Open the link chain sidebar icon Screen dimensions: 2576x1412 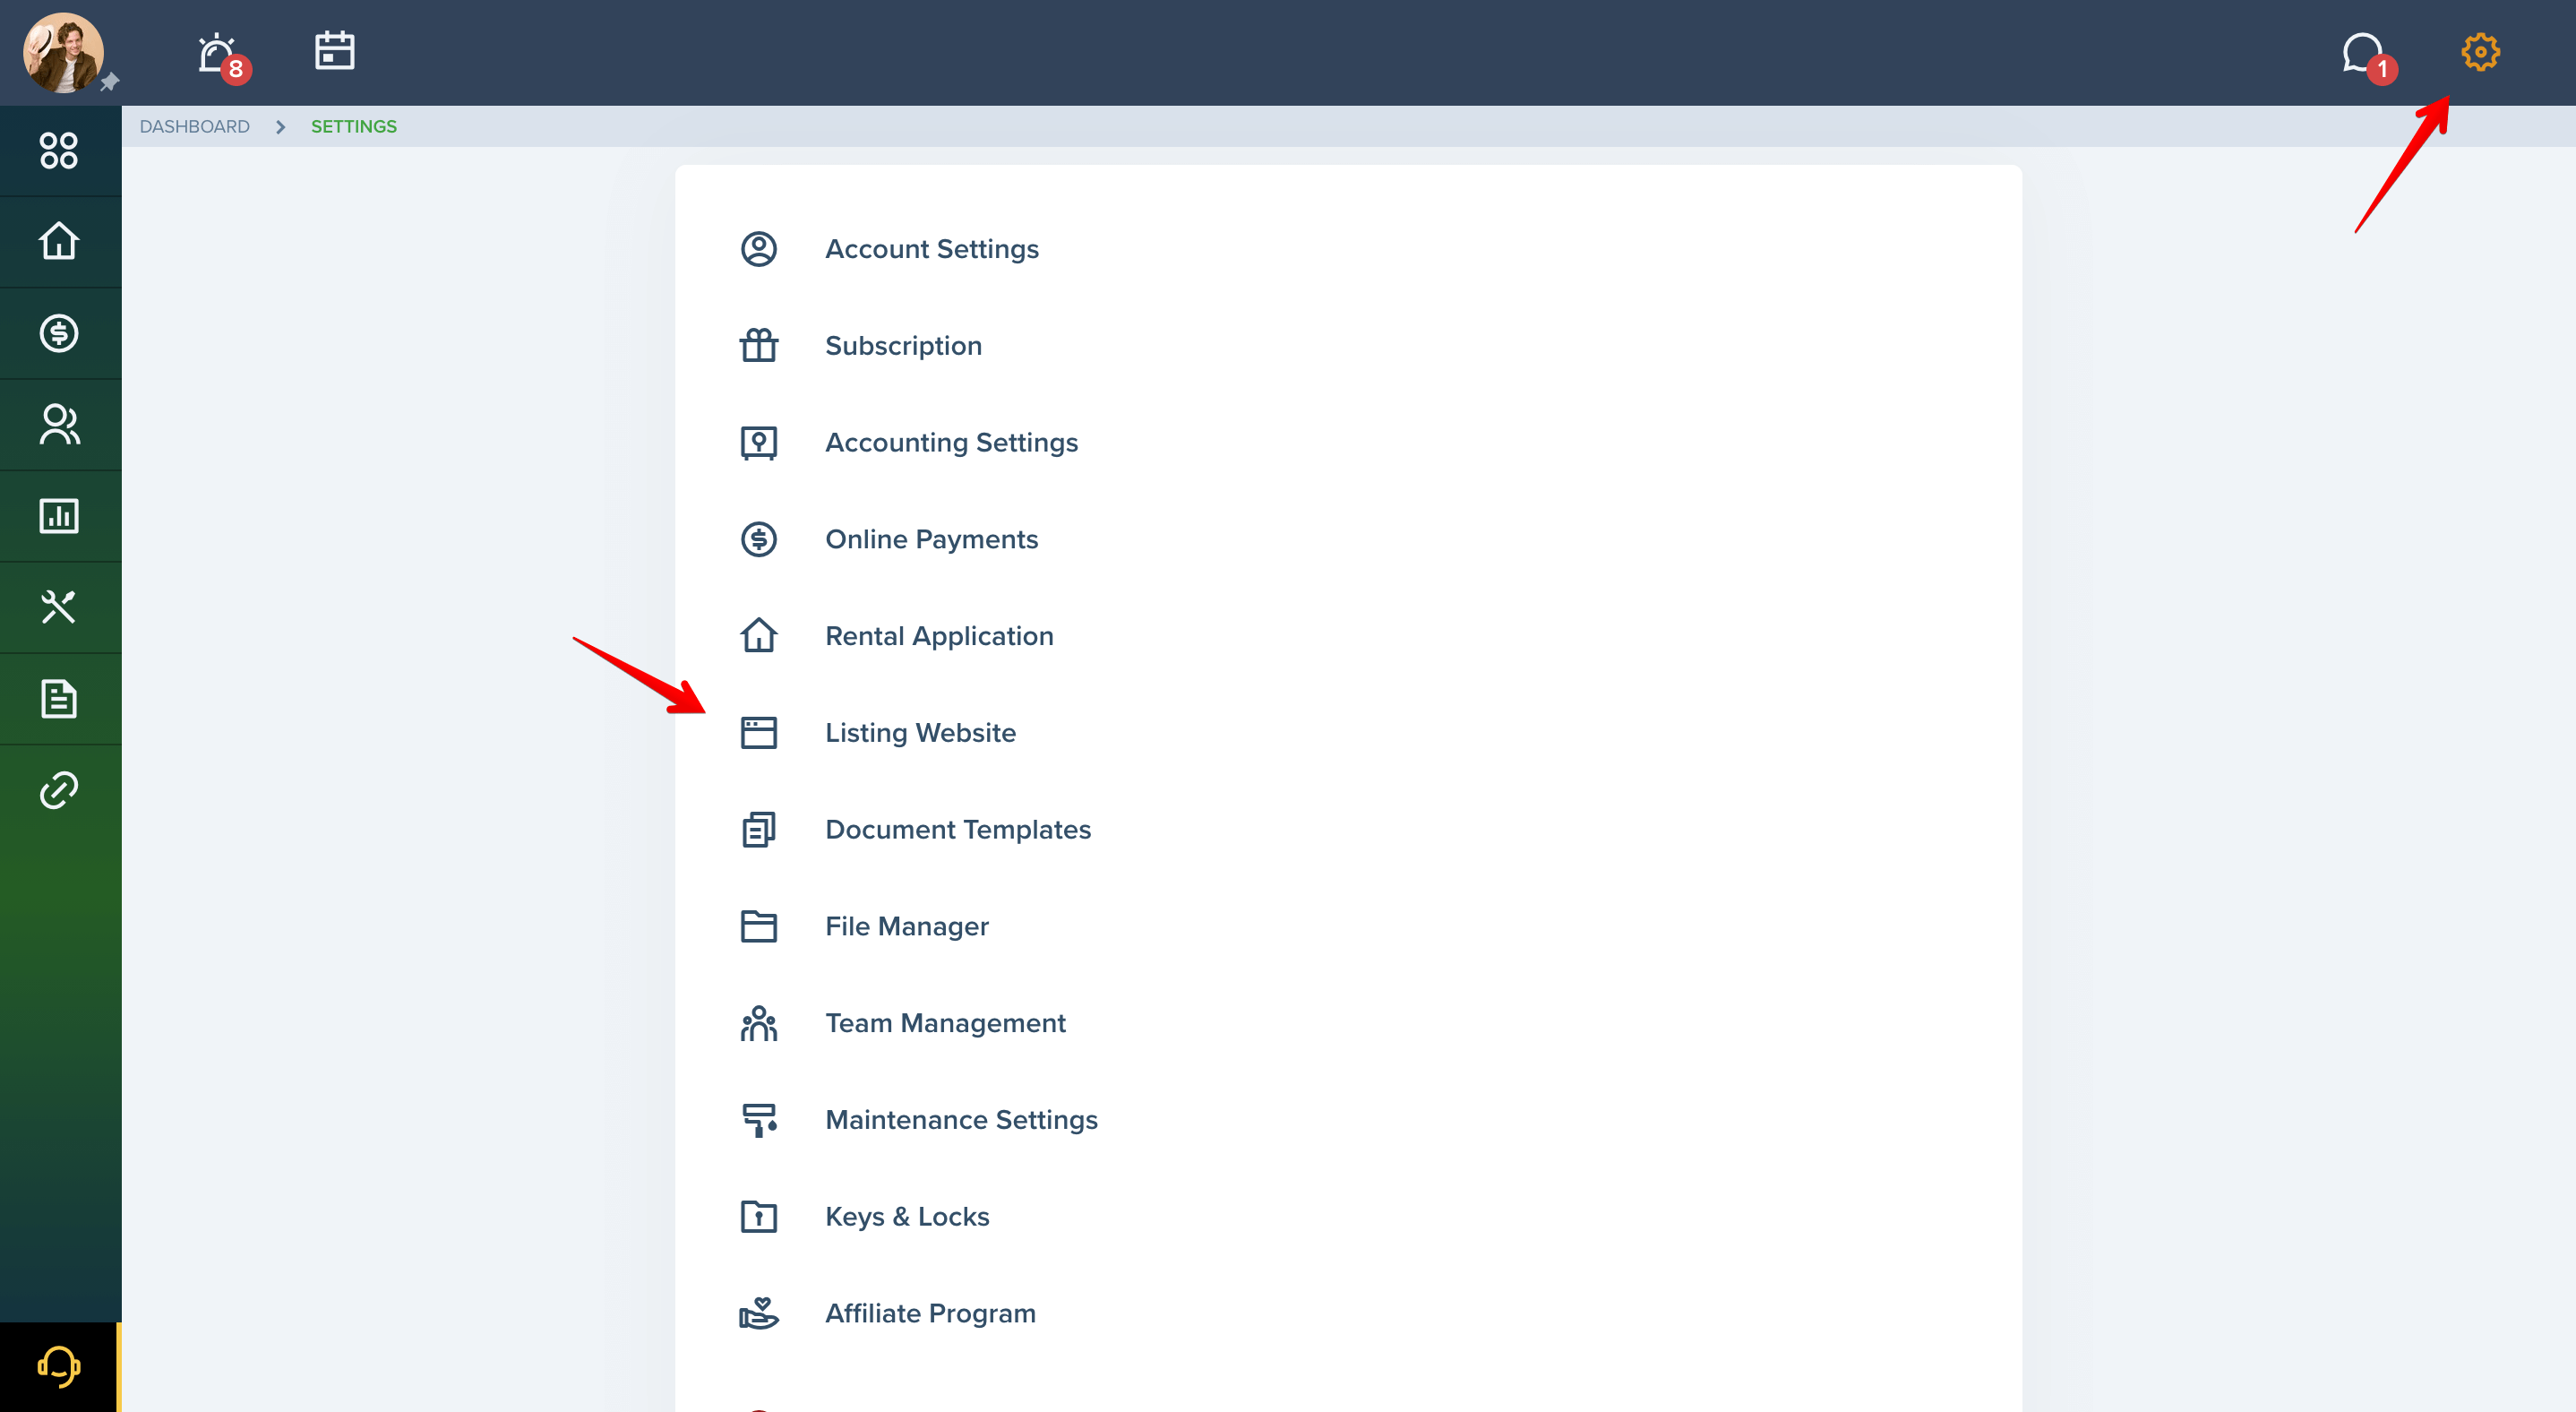[x=59, y=790]
